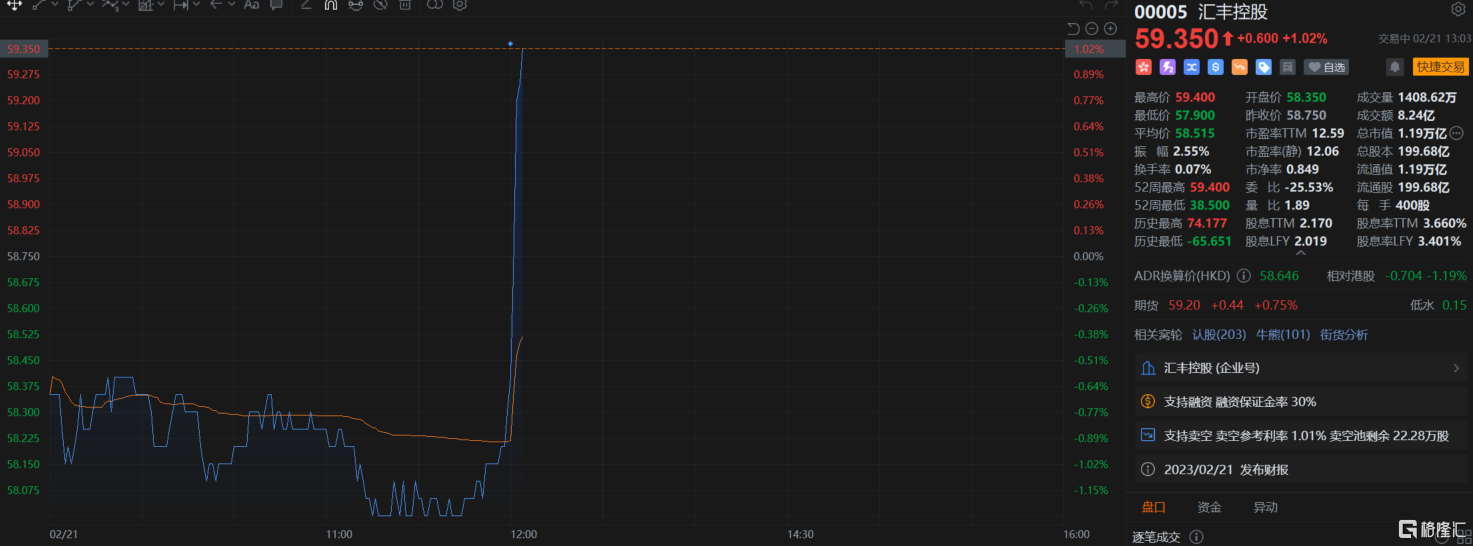
Task: Click the pencil edit drawing icon
Action: [306, 5]
